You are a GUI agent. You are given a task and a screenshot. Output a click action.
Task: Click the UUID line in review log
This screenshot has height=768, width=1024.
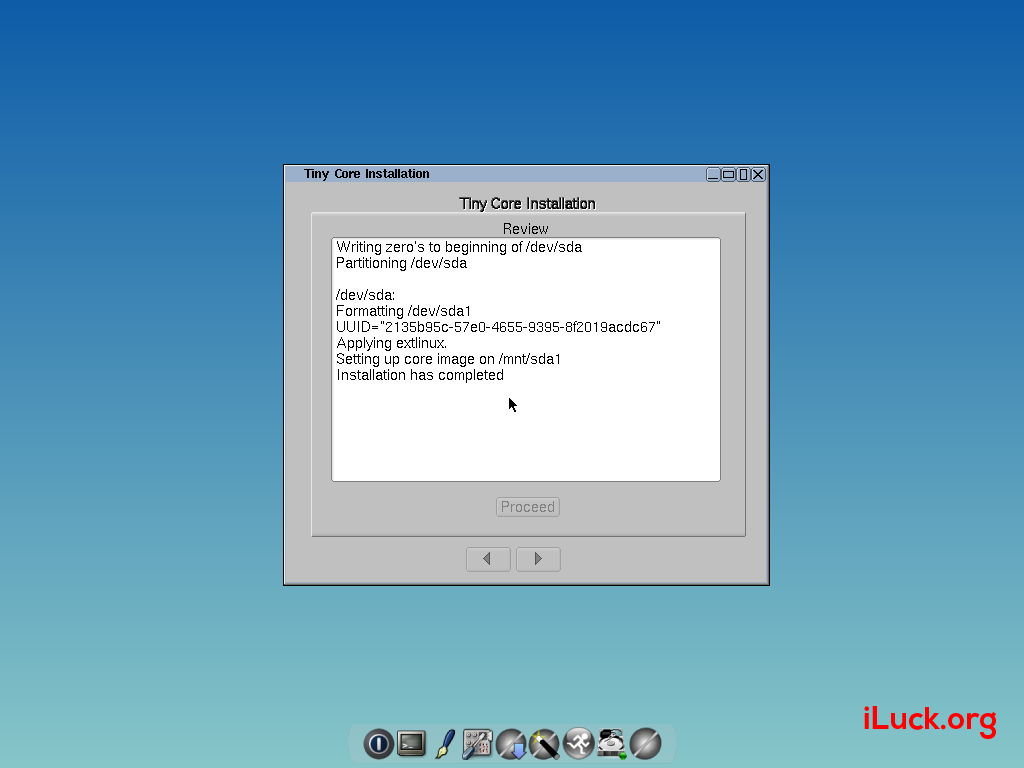[x=498, y=327]
